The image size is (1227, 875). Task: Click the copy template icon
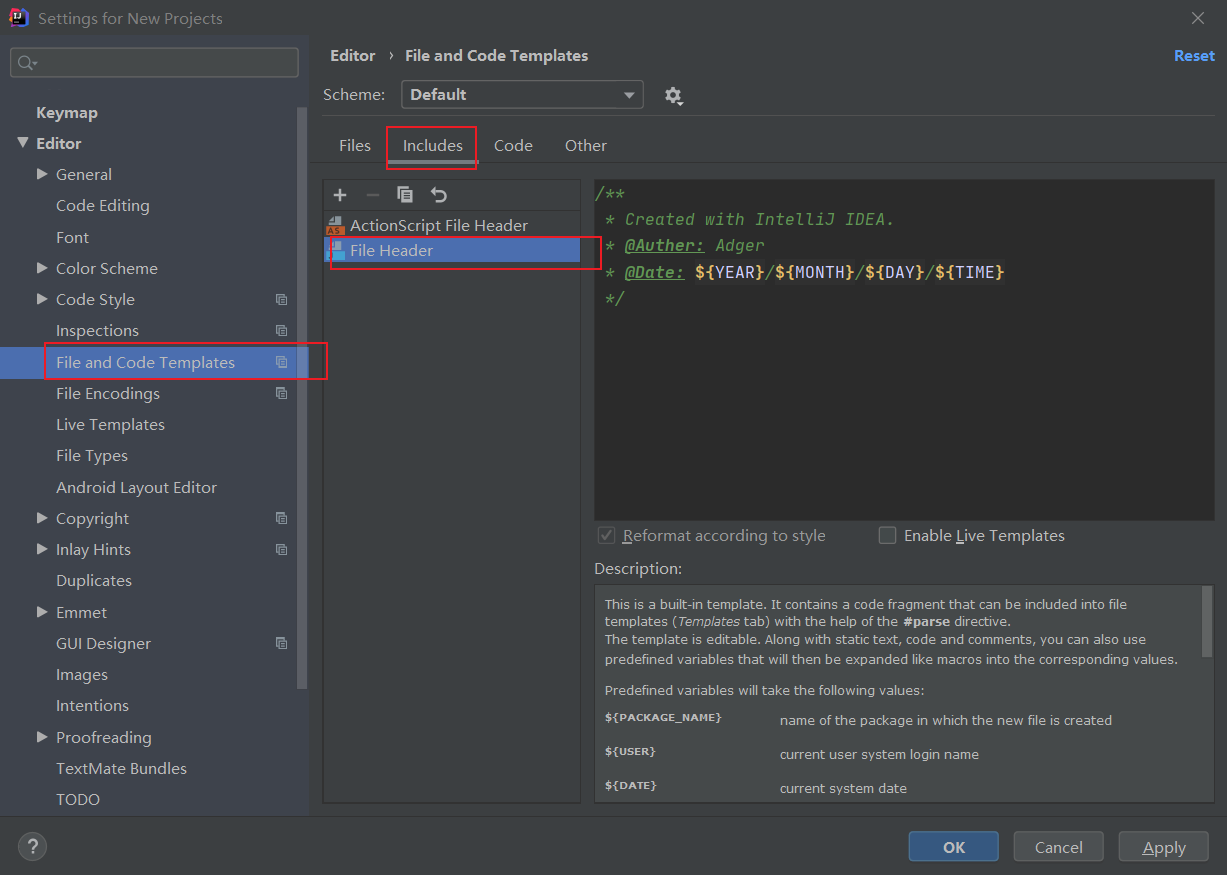(405, 195)
